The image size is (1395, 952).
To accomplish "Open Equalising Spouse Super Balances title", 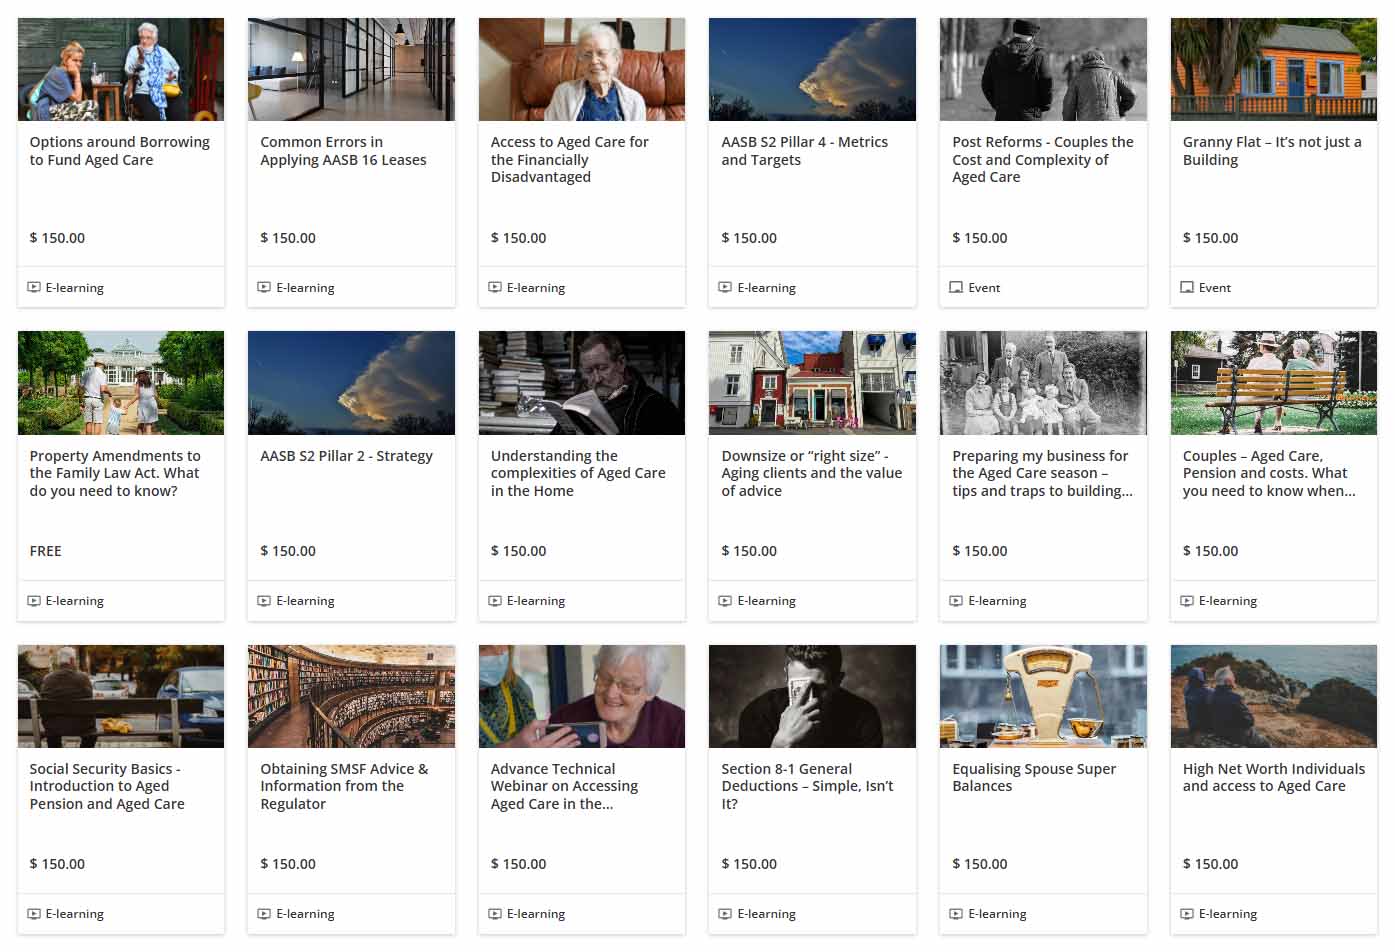I will pos(1034,777).
